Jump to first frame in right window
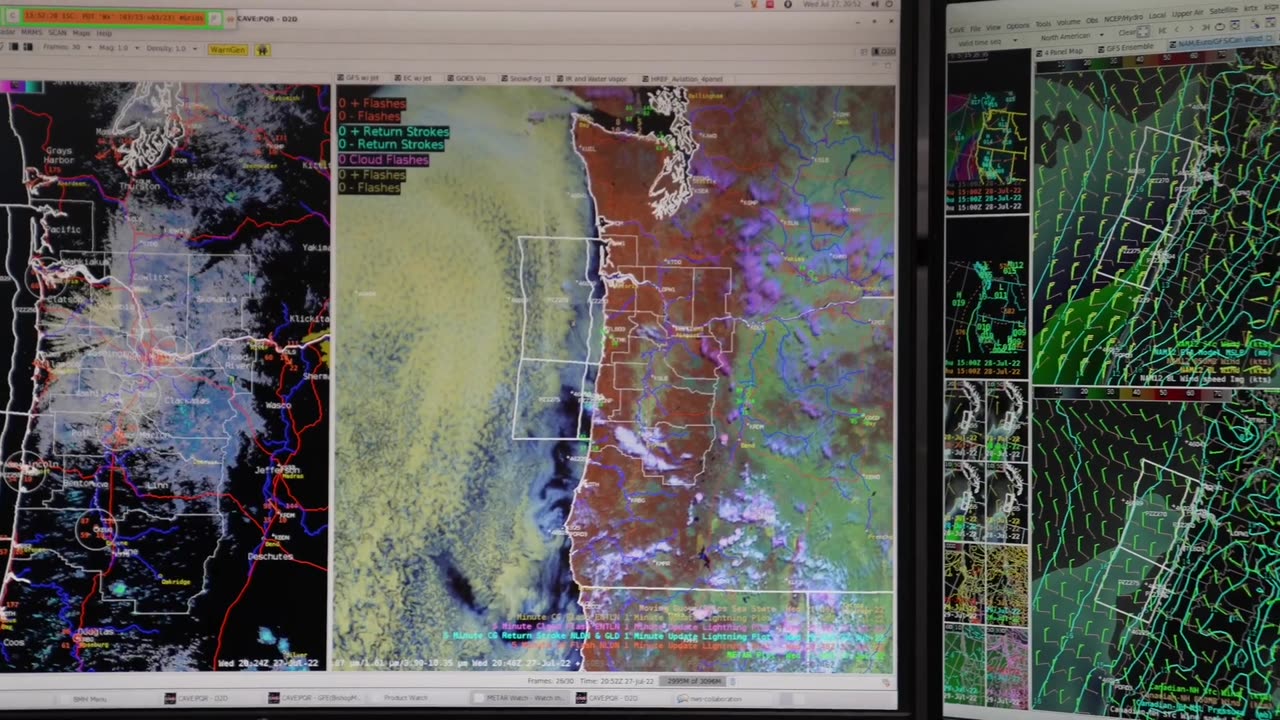 (x=1162, y=30)
